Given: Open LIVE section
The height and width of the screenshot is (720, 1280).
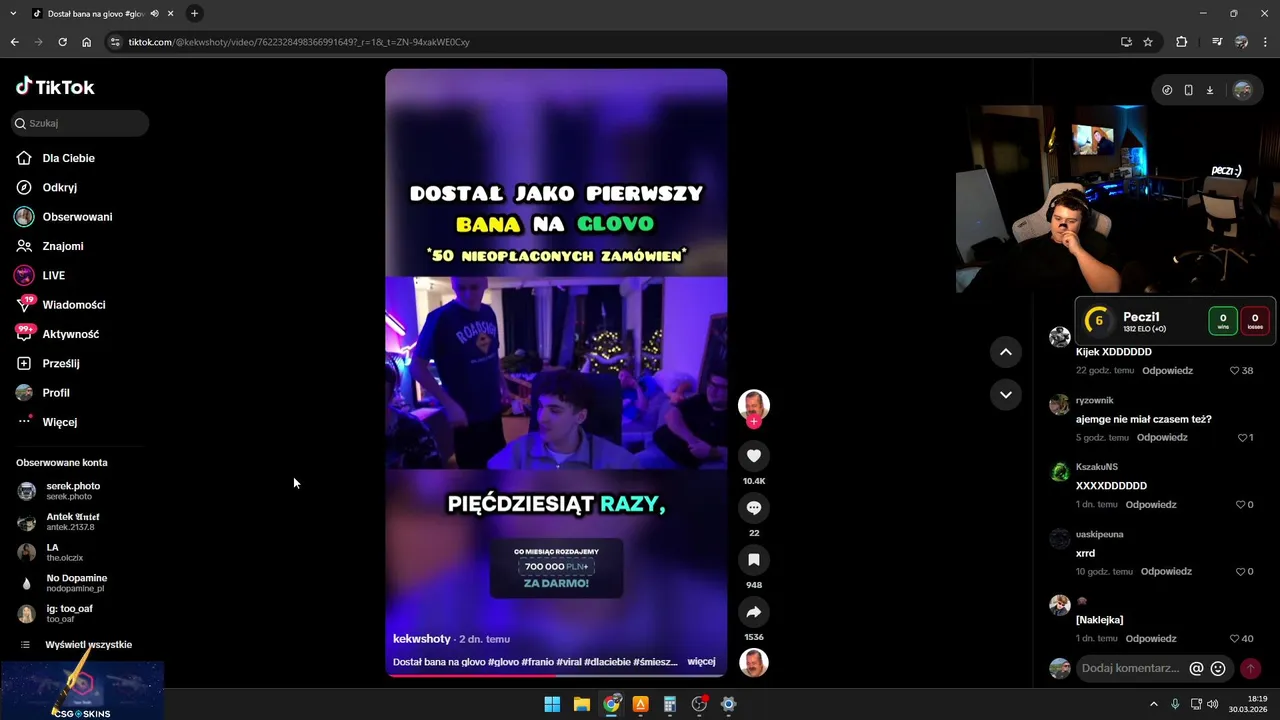Looking at the screenshot, I should click(53, 275).
